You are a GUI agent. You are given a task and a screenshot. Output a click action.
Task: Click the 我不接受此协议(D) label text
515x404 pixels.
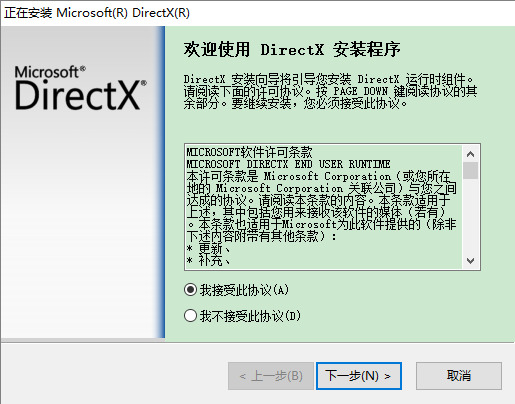250,316
